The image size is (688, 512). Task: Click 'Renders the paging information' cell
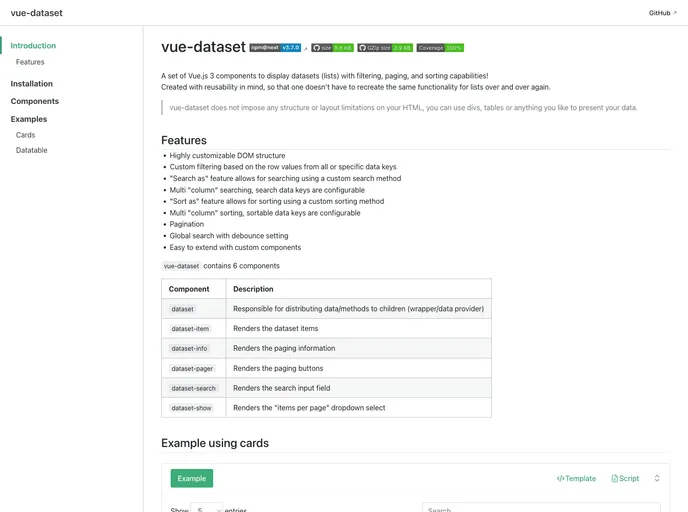358,348
